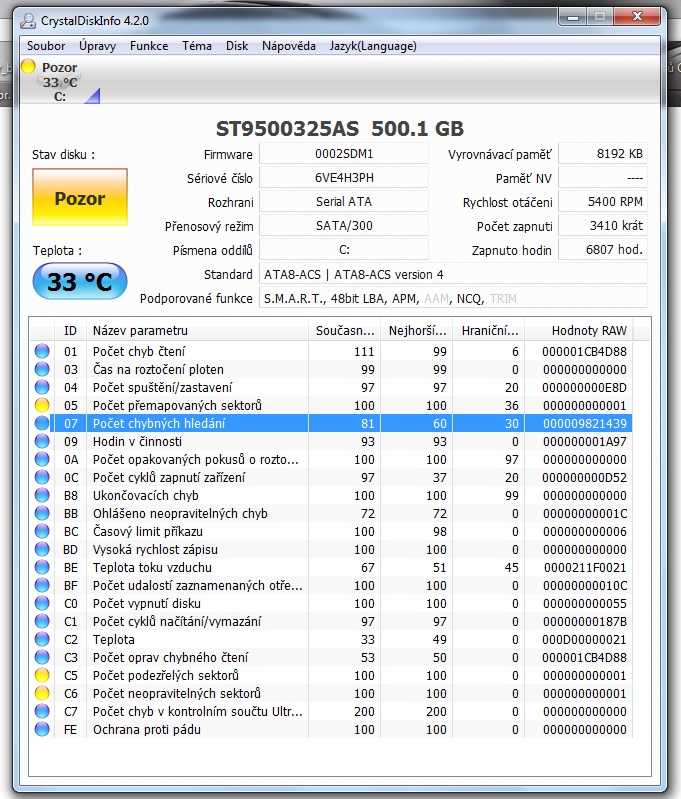Select the C: disk in the drive bar

point(60,82)
